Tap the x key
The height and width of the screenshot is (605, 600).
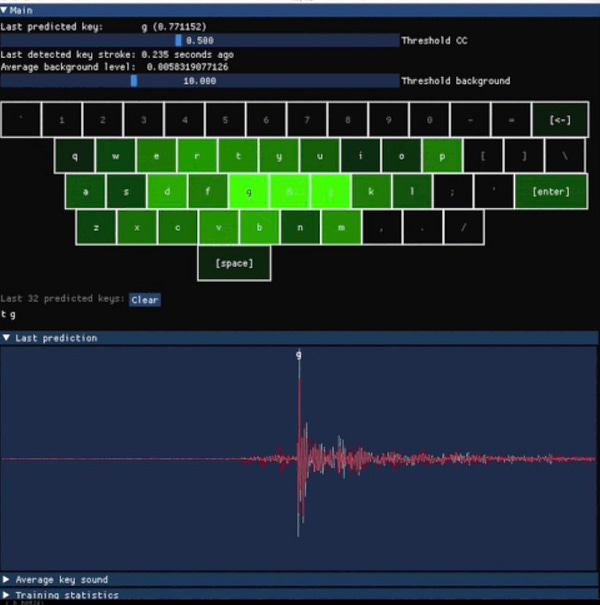click(137, 227)
